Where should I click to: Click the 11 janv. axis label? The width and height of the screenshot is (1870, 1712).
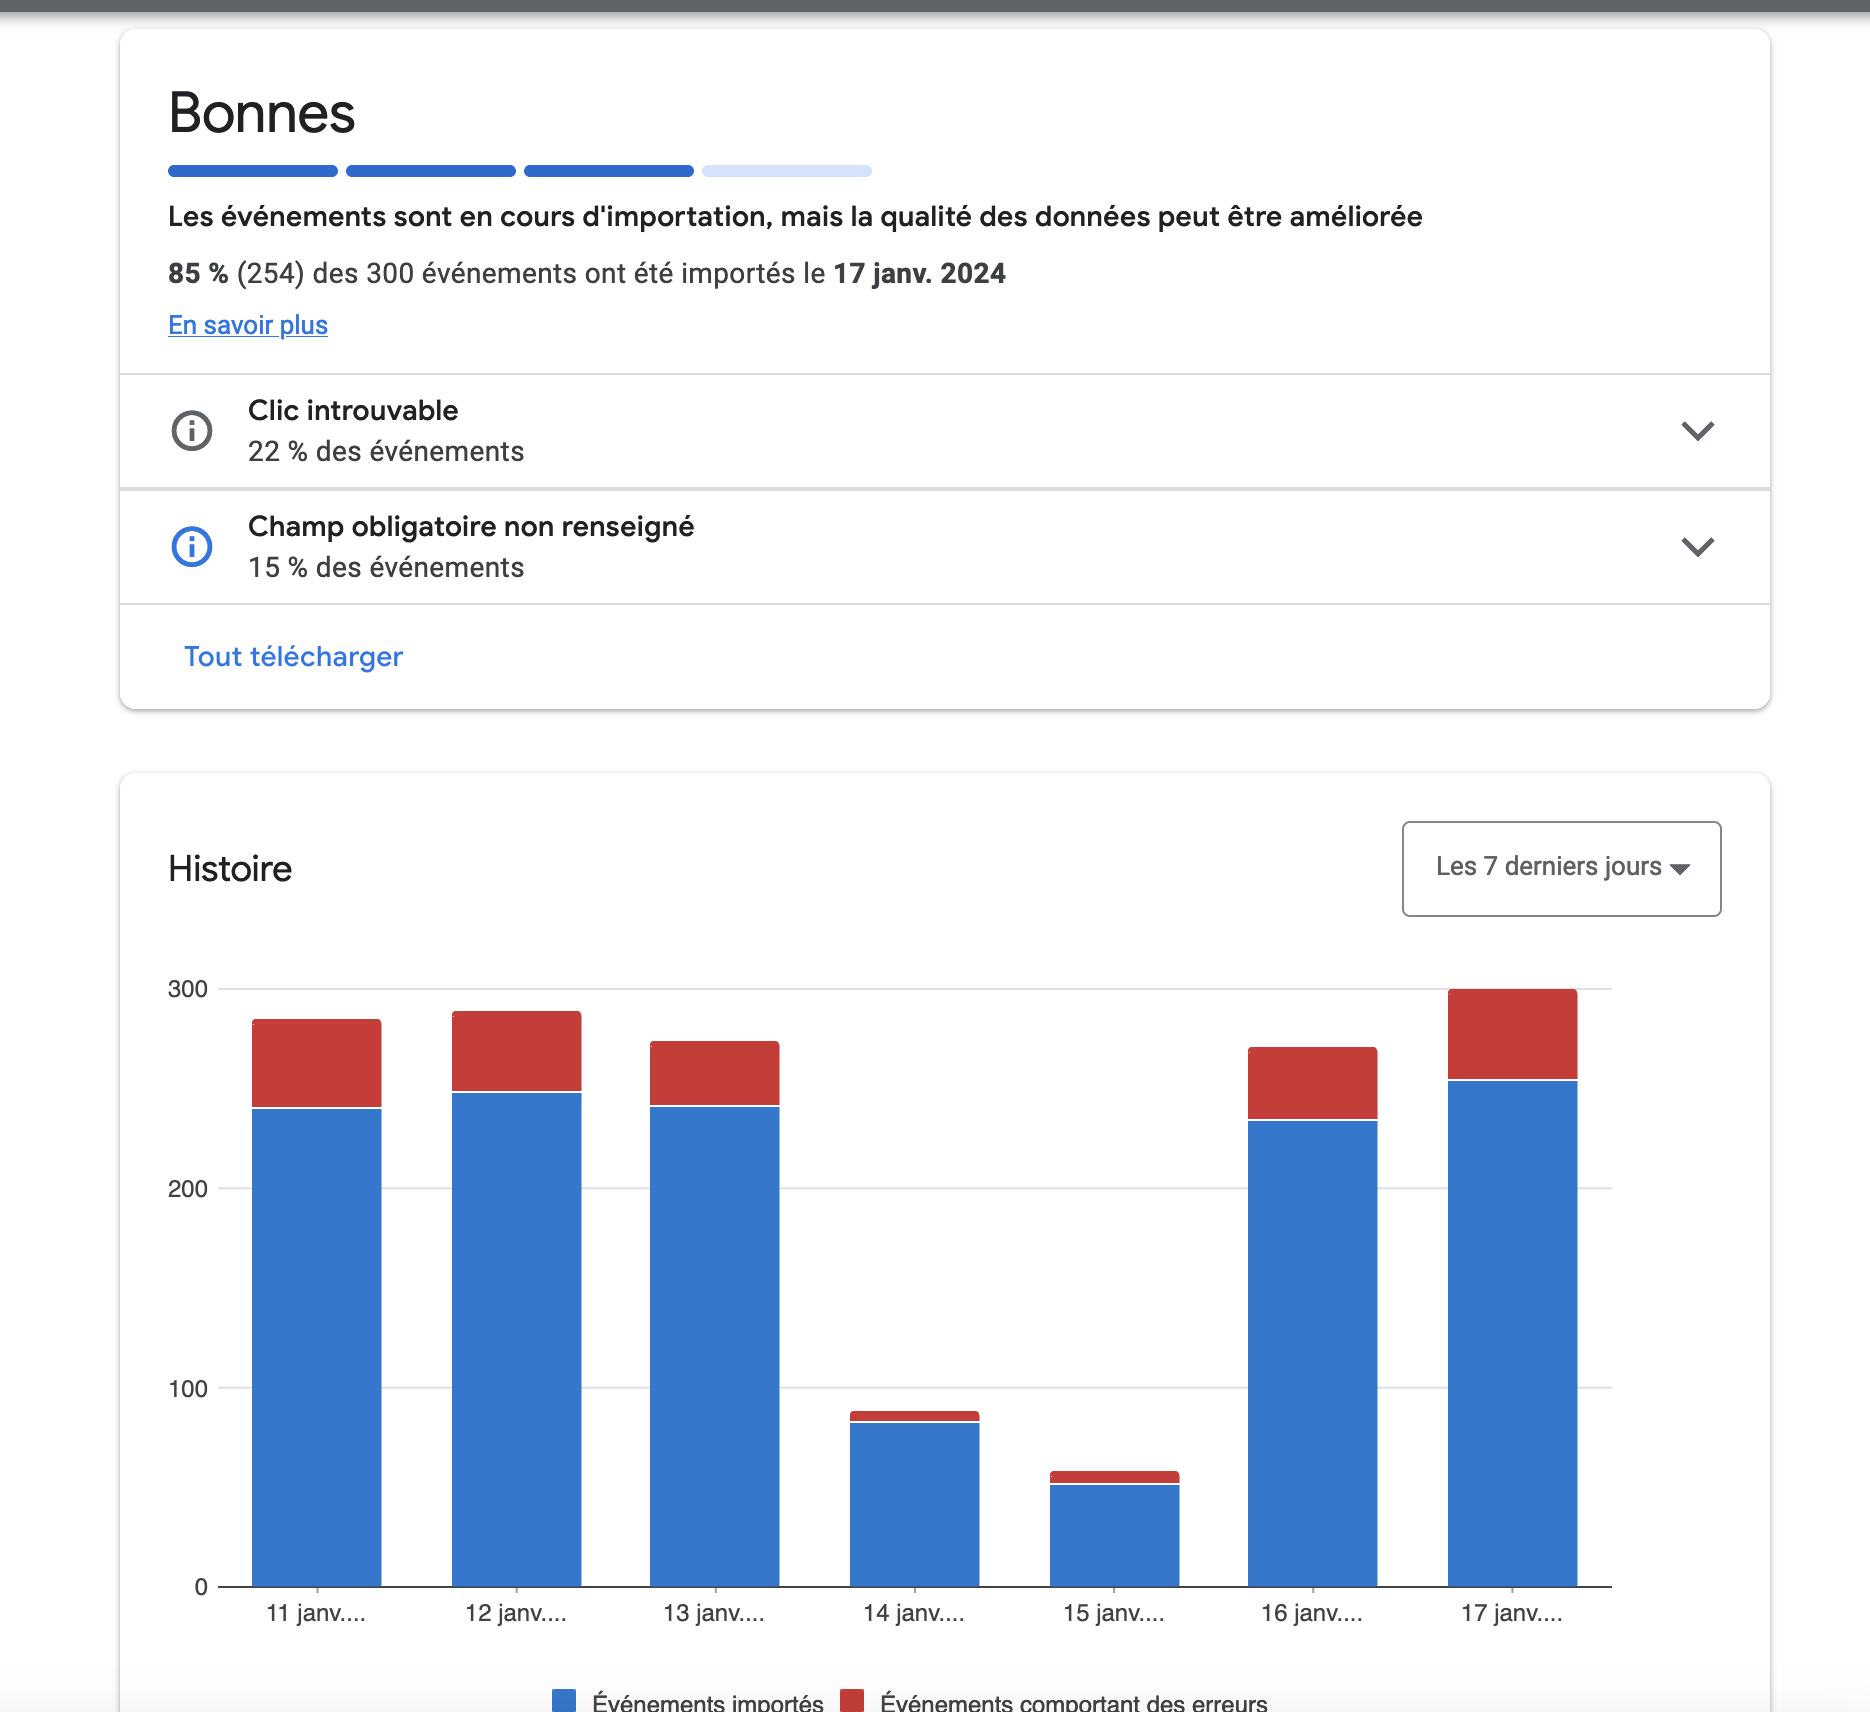(x=316, y=1613)
